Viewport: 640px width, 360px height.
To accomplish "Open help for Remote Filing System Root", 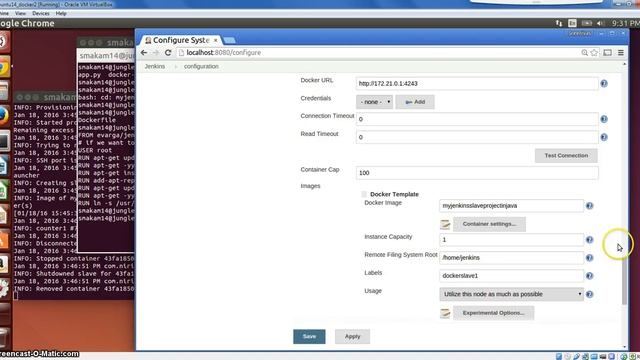I will [589, 258].
